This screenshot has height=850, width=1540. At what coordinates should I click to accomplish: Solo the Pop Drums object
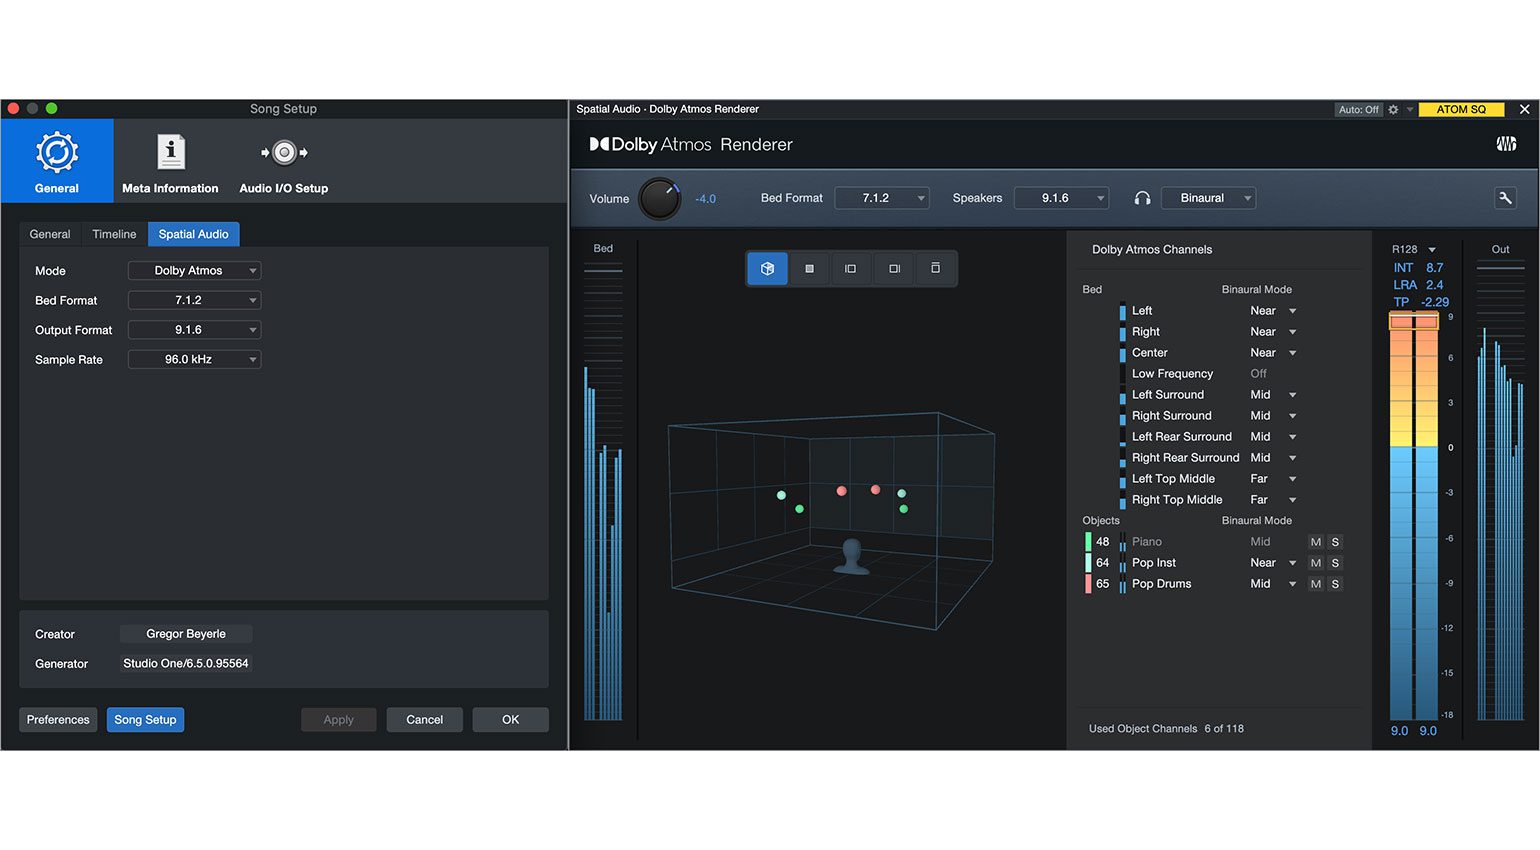click(x=1335, y=583)
